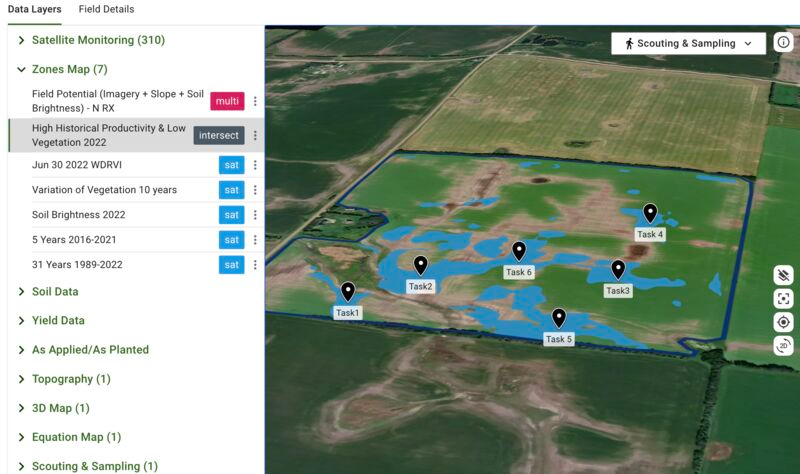
Task: Open options menu for Soil Brightness 2022
Action: click(x=255, y=215)
